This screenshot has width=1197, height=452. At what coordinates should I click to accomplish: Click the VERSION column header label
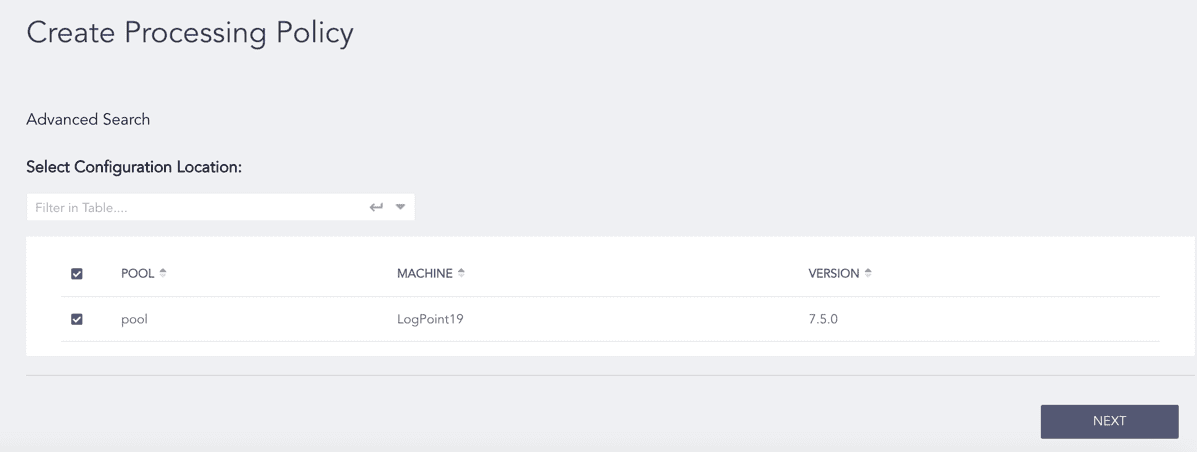click(833, 273)
